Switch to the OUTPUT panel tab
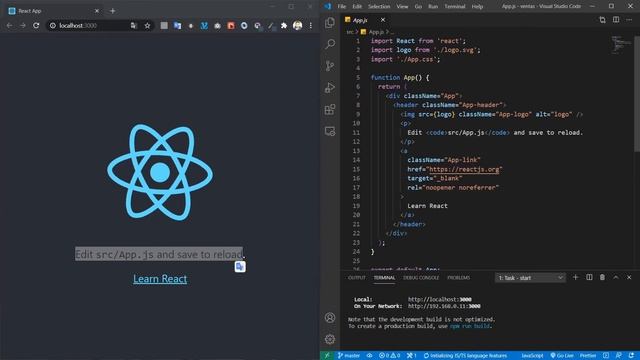This screenshot has height=360, width=640. tap(356, 278)
